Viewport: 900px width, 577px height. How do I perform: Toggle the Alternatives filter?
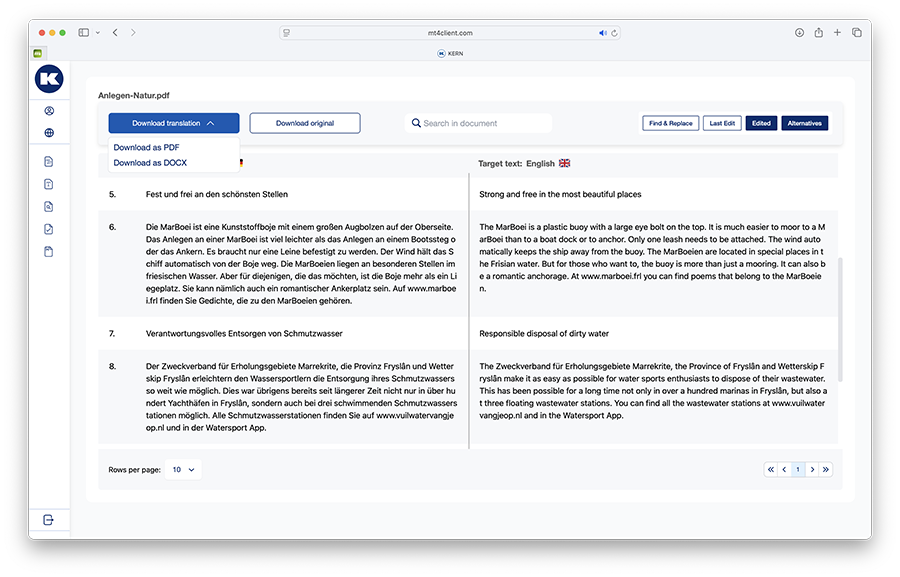point(804,123)
